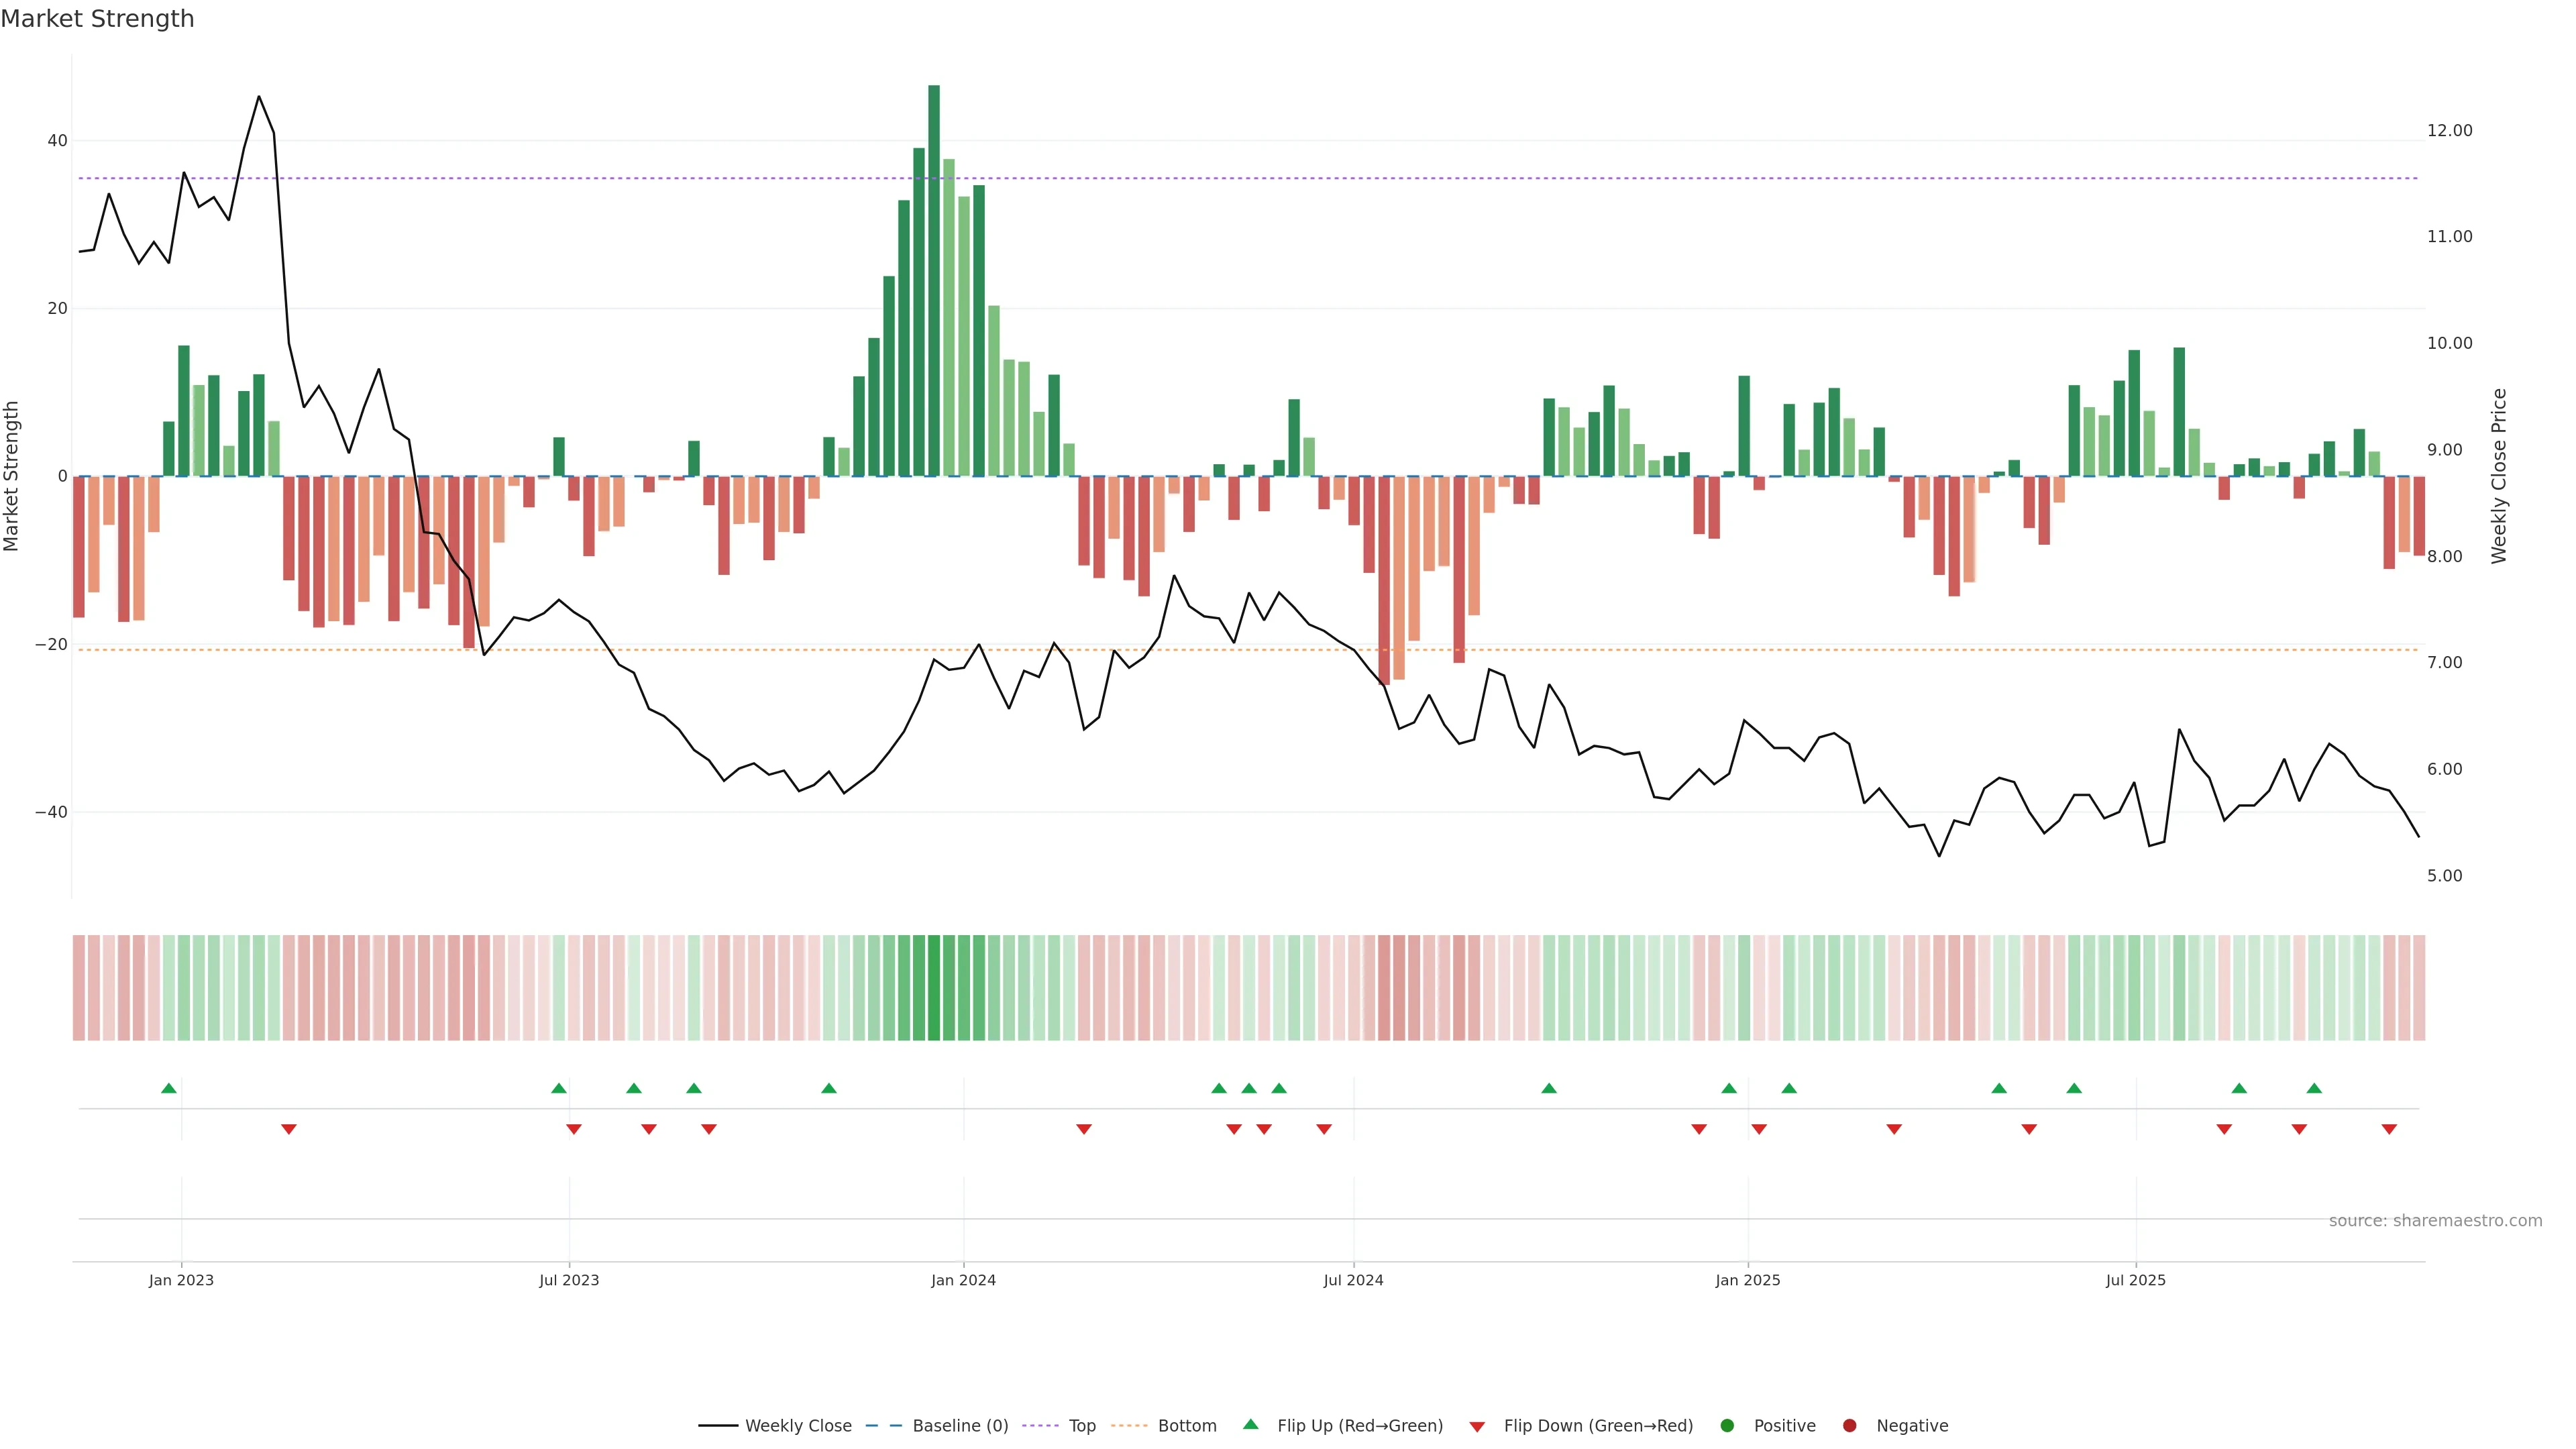2576x1449 pixels.
Task: Click Jan 2025 x-axis label
Action: point(1747,1280)
